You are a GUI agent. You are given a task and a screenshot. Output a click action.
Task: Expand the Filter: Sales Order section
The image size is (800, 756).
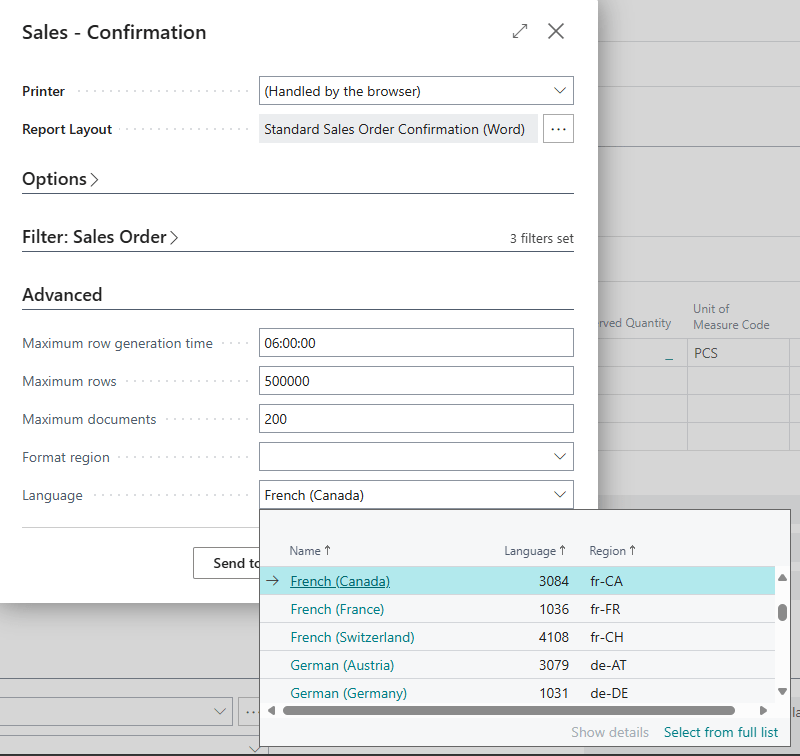(100, 237)
